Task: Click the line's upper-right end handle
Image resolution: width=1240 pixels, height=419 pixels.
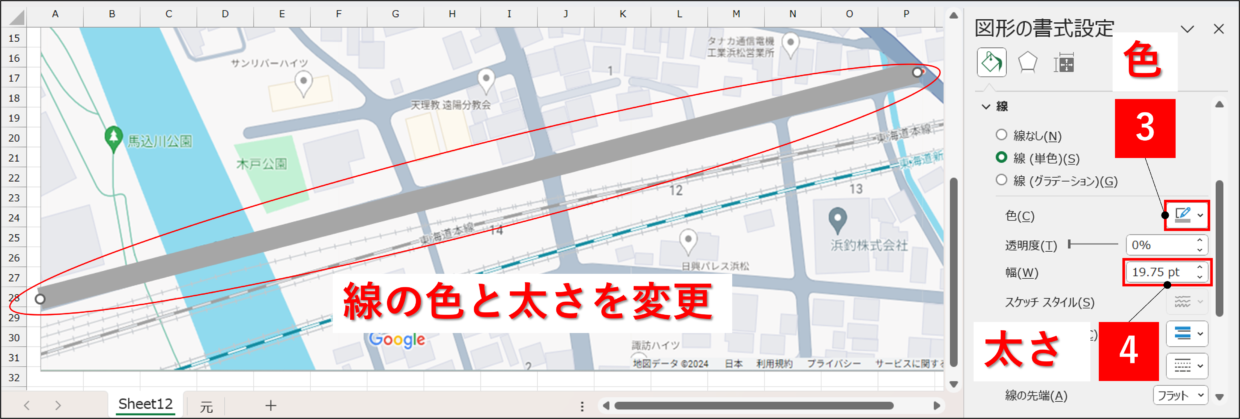Action: [x=918, y=72]
